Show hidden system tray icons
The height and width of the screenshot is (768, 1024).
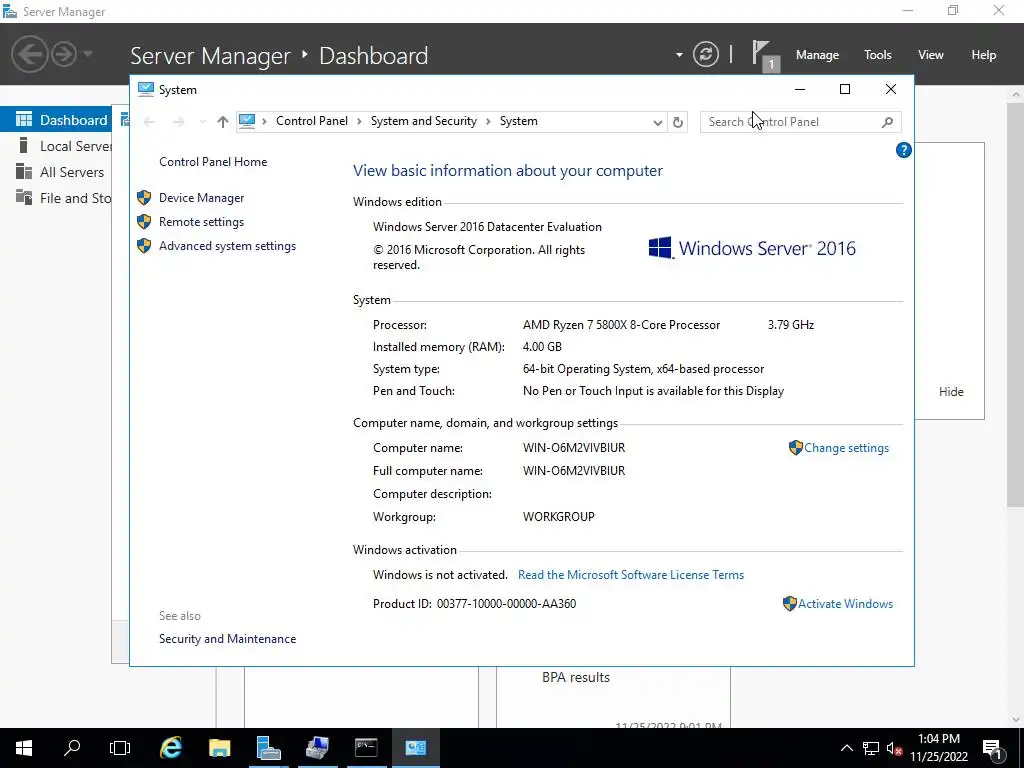(x=846, y=748)
